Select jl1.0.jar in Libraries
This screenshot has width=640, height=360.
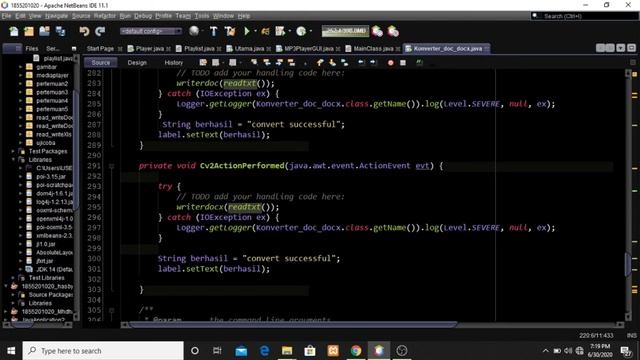point(46,244)
